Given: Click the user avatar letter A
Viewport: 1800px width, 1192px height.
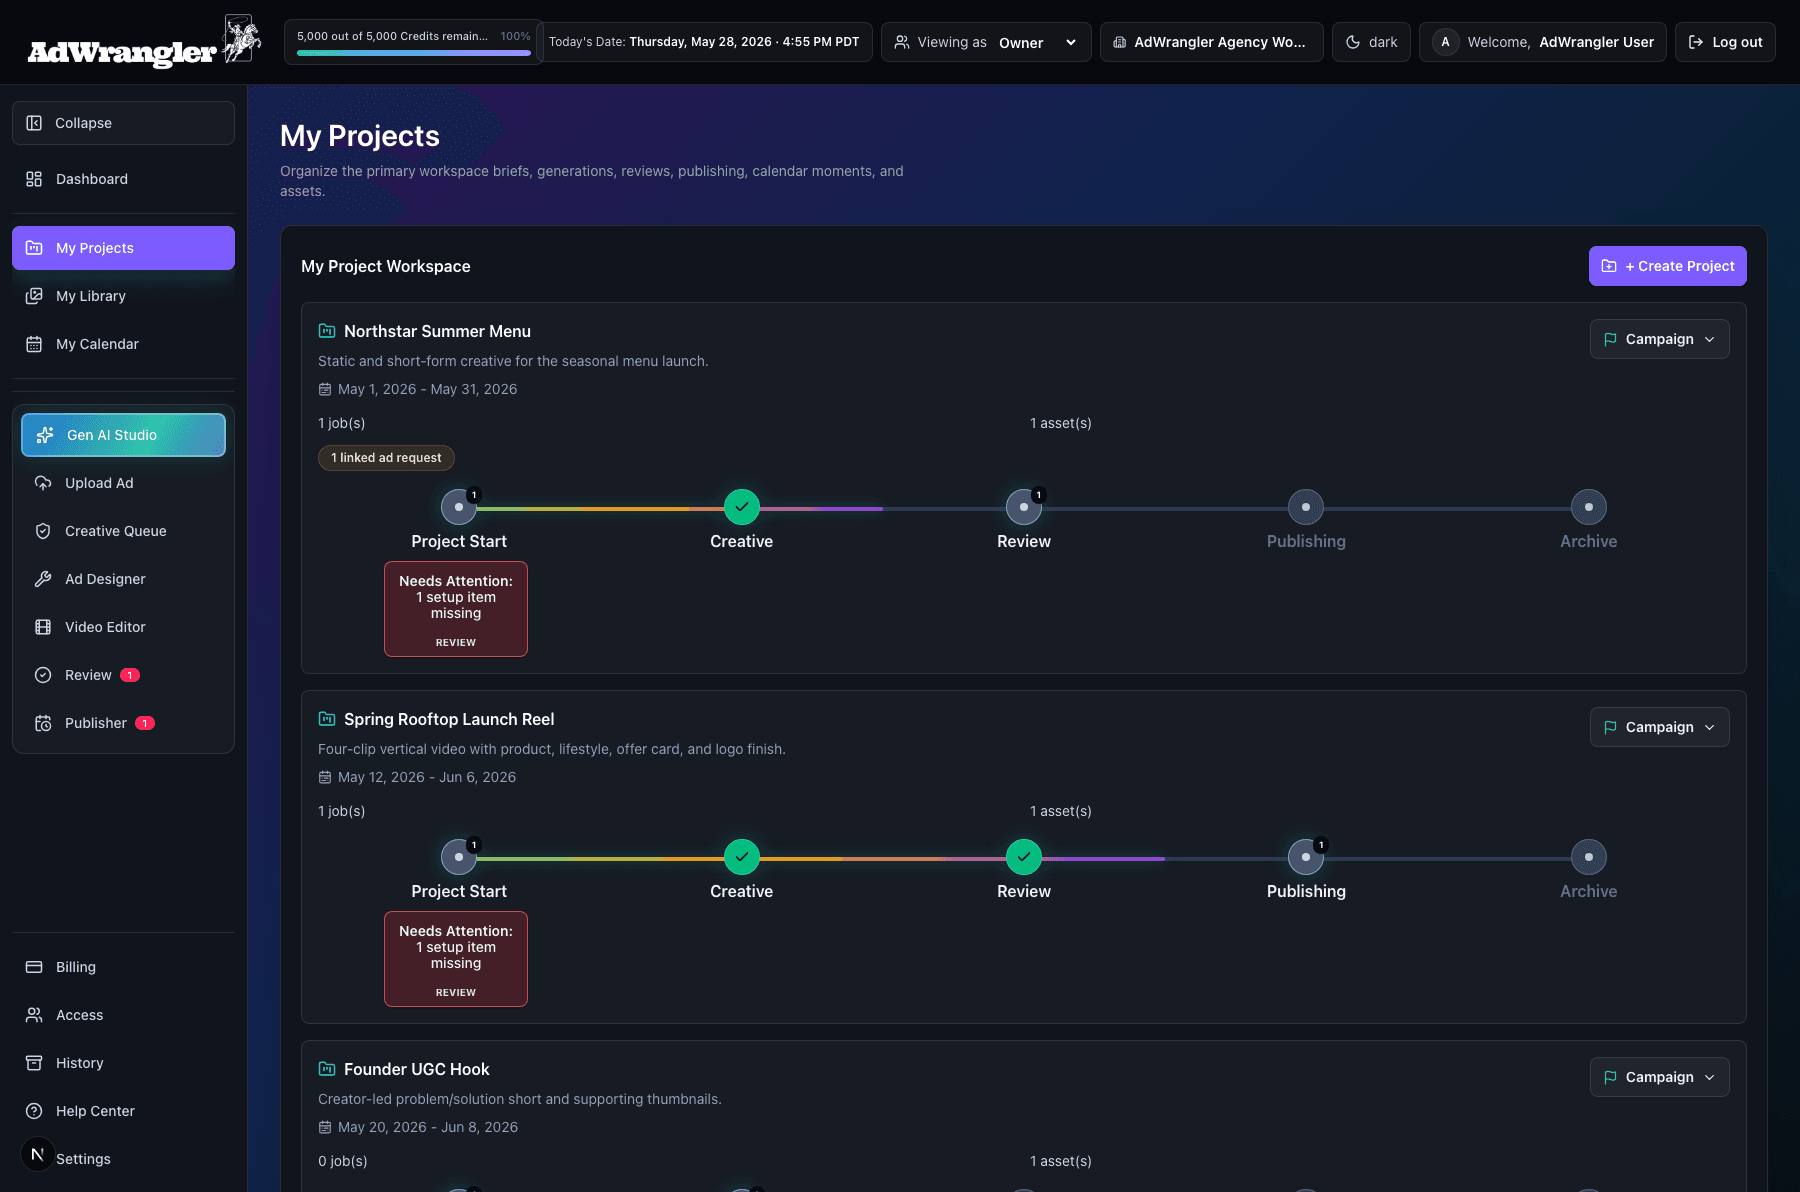Looking at the screenshot, I should tap(1445, 42).
